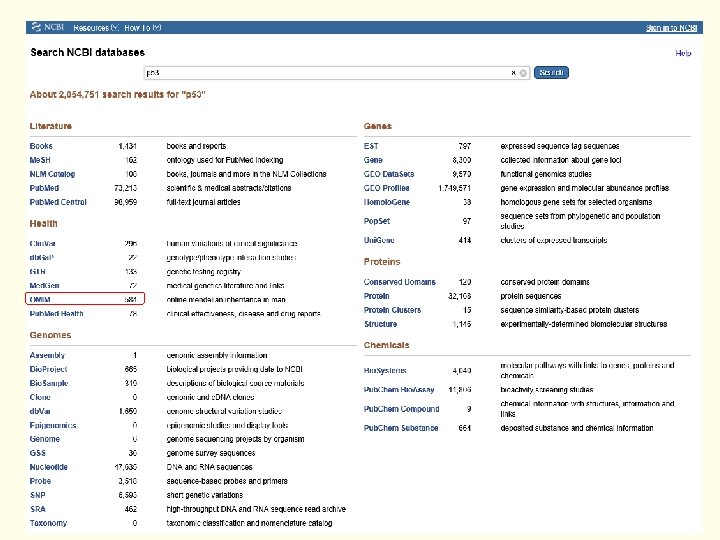The height and width of the screenshot is (540, 720).
Task: Open PubMed Health results
Action: [56, 314]
